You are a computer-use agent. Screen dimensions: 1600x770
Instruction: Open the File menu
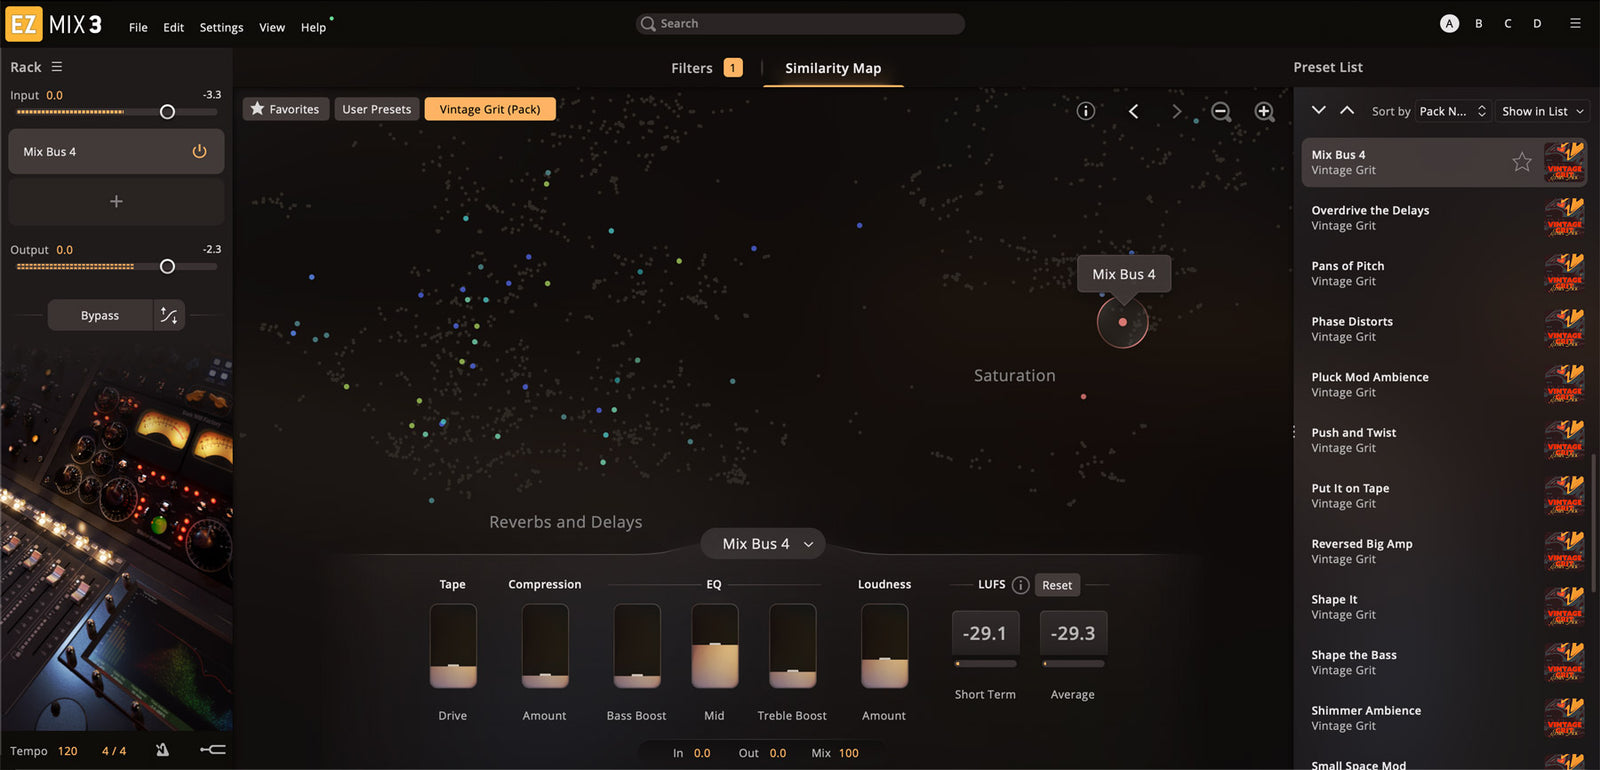tap(138, 27)
